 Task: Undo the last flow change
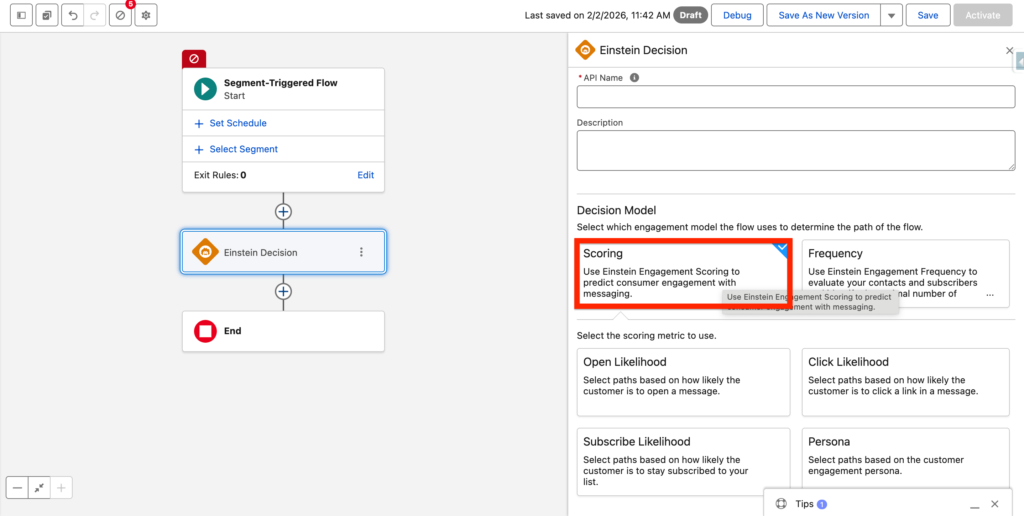point(72,16)
